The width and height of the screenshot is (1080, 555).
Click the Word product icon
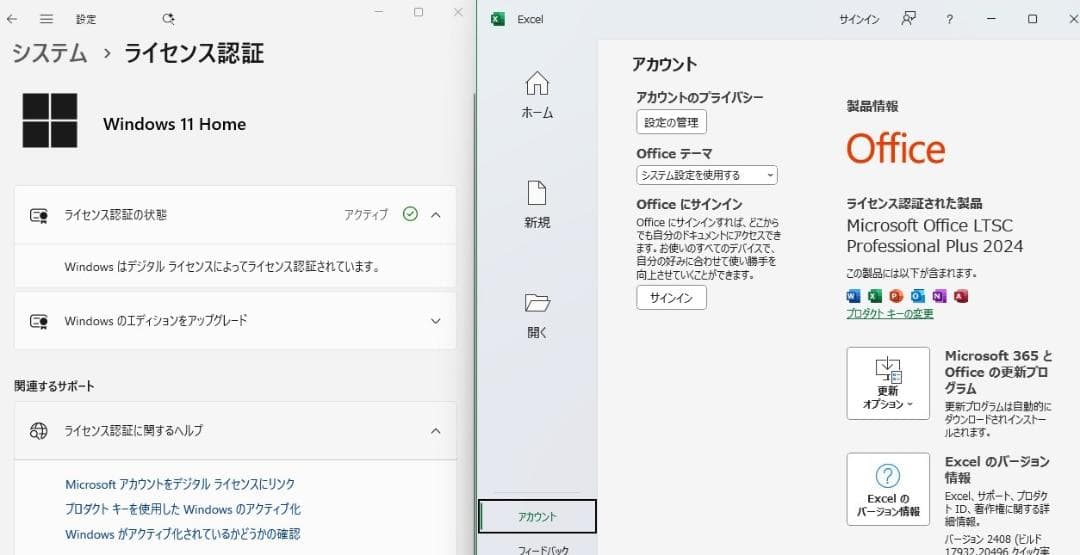[x=853, y=296]
